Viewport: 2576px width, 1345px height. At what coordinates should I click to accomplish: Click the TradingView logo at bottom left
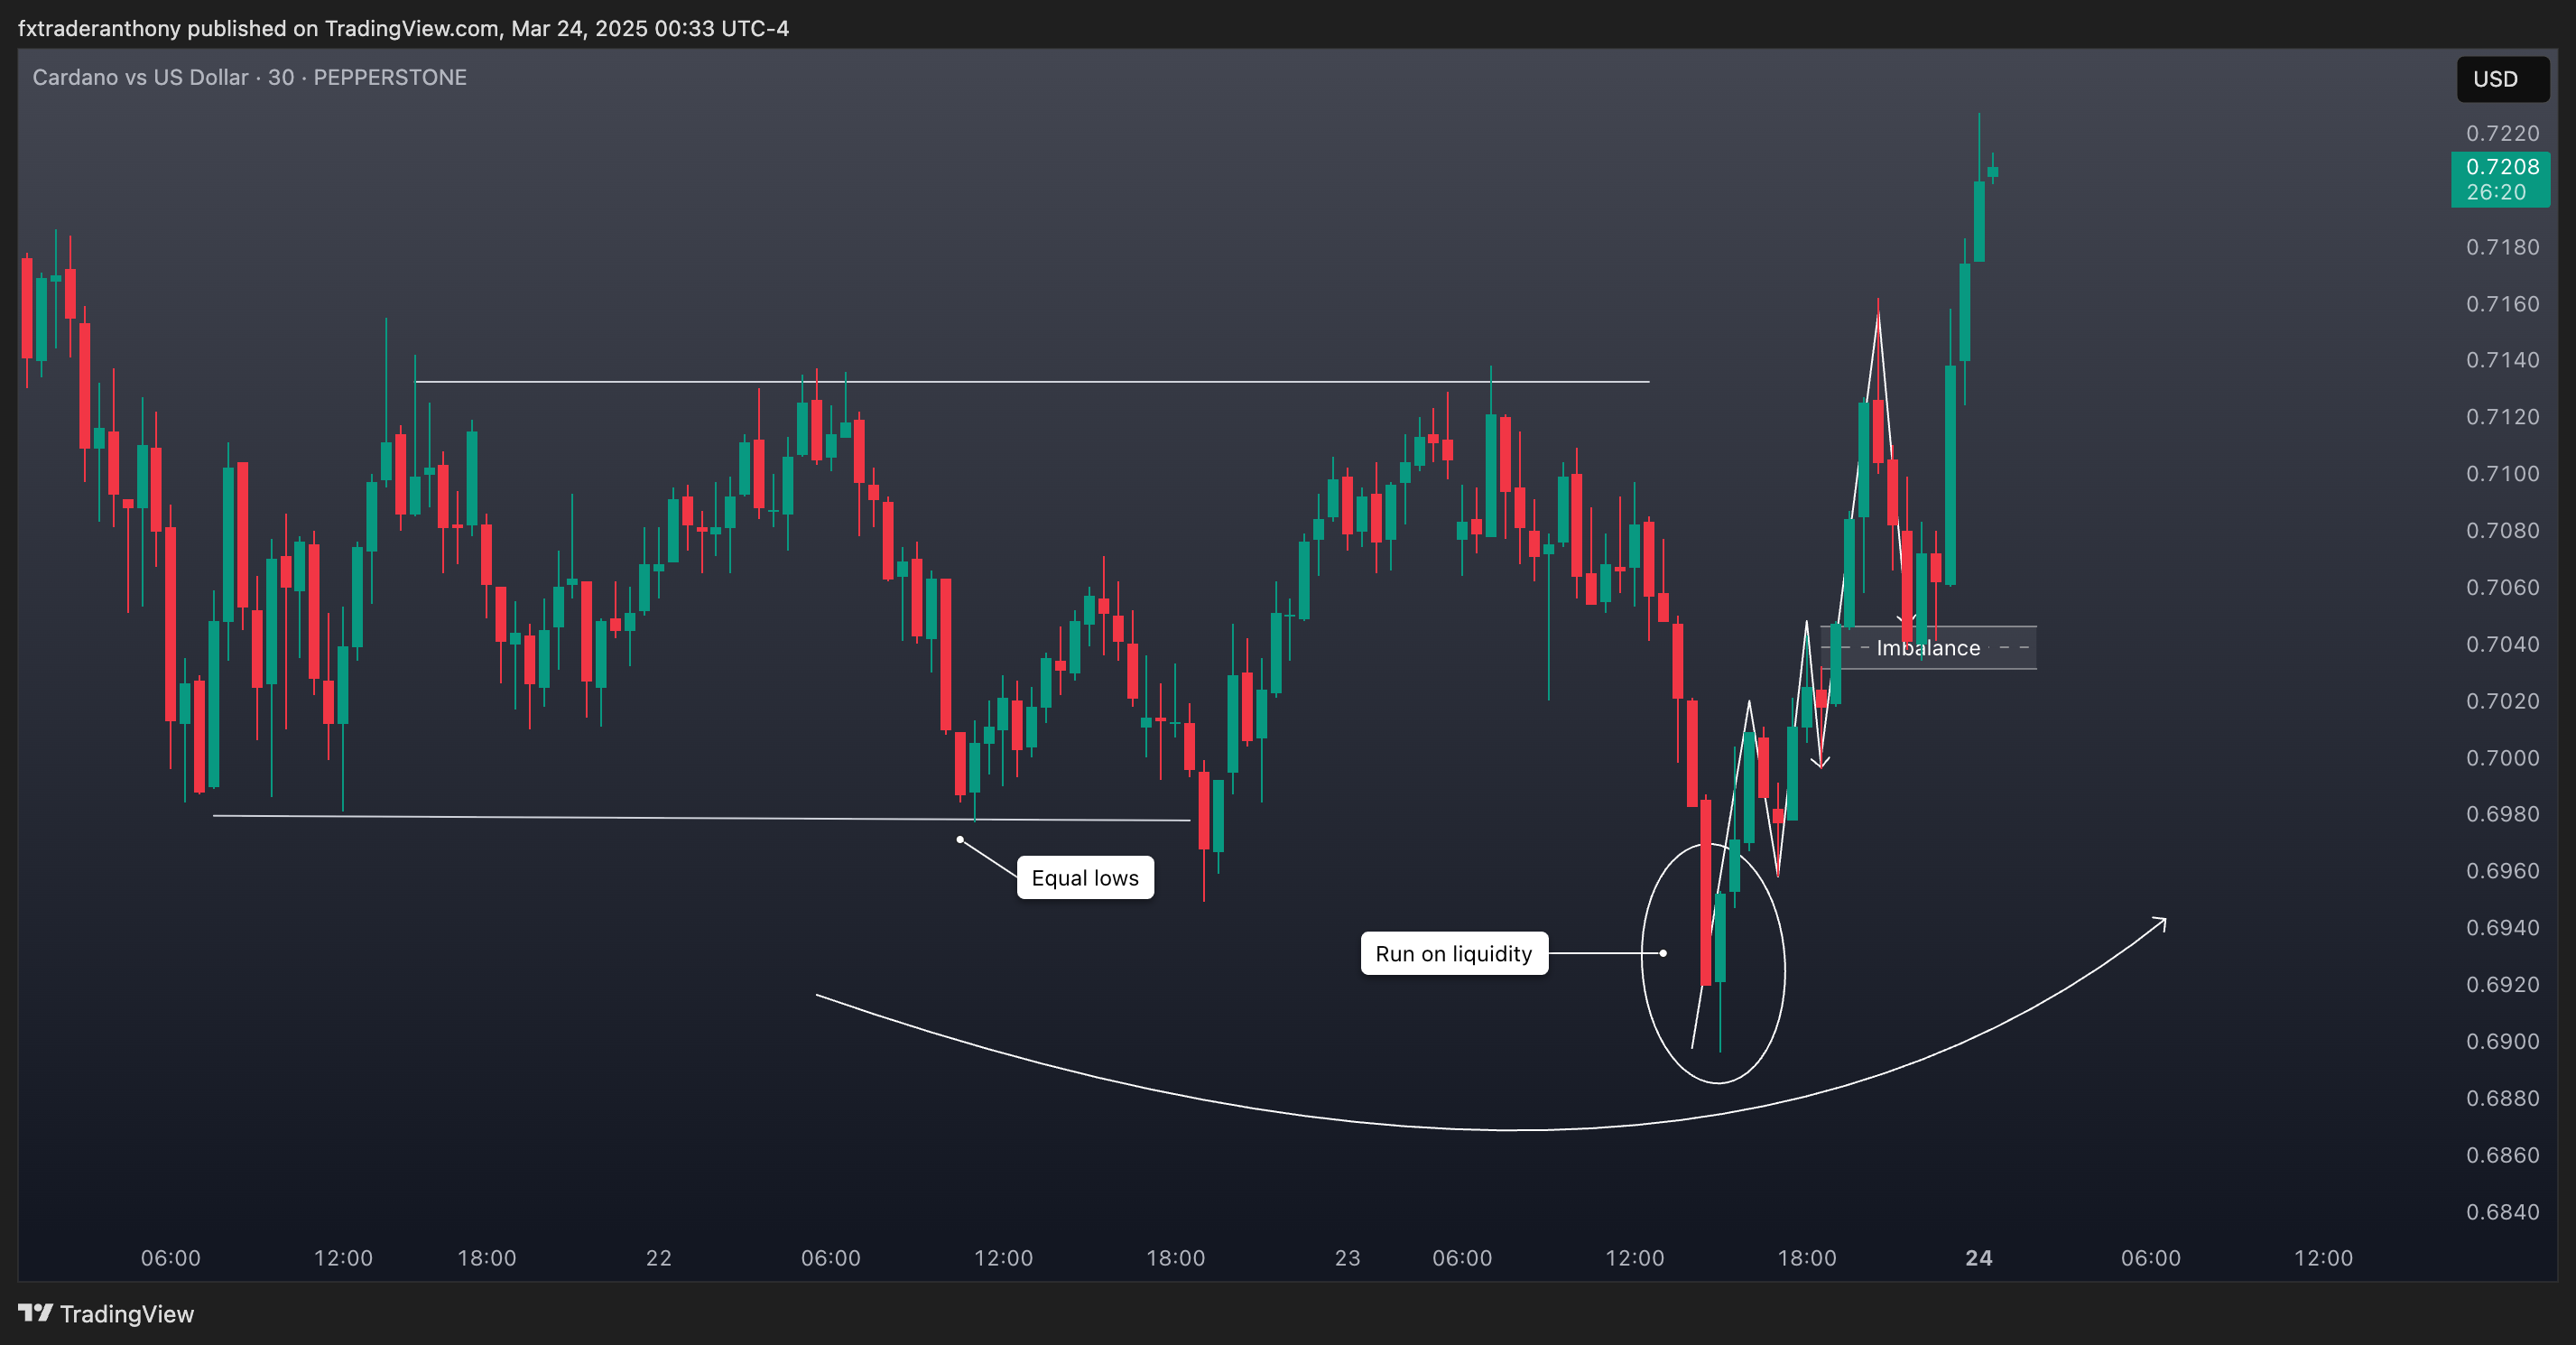tap(106, 1313)
